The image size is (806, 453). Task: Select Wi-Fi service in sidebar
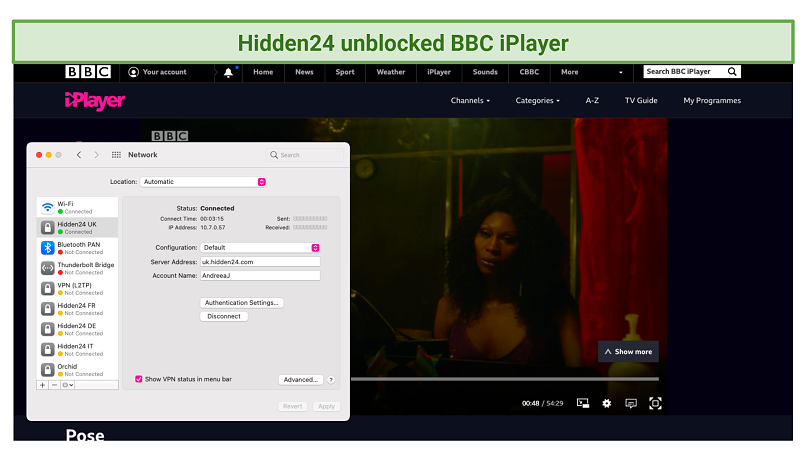click(77, 207)
